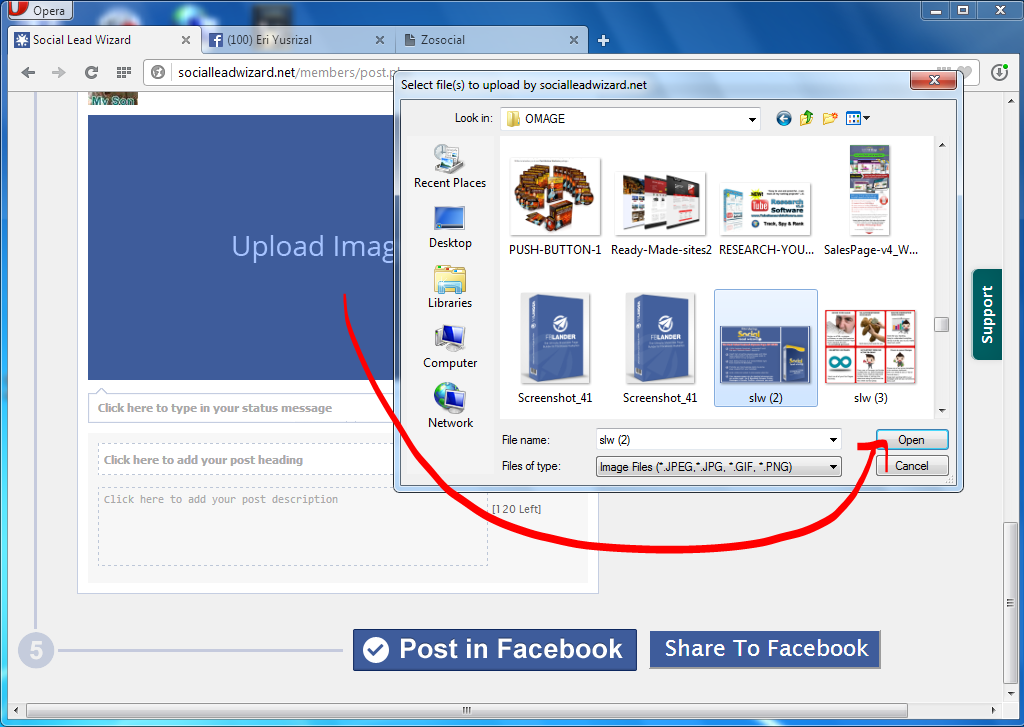This screenshot has width=1024, height=727.
Task: Click the page horizontal scrollbar
Action: 466,710
